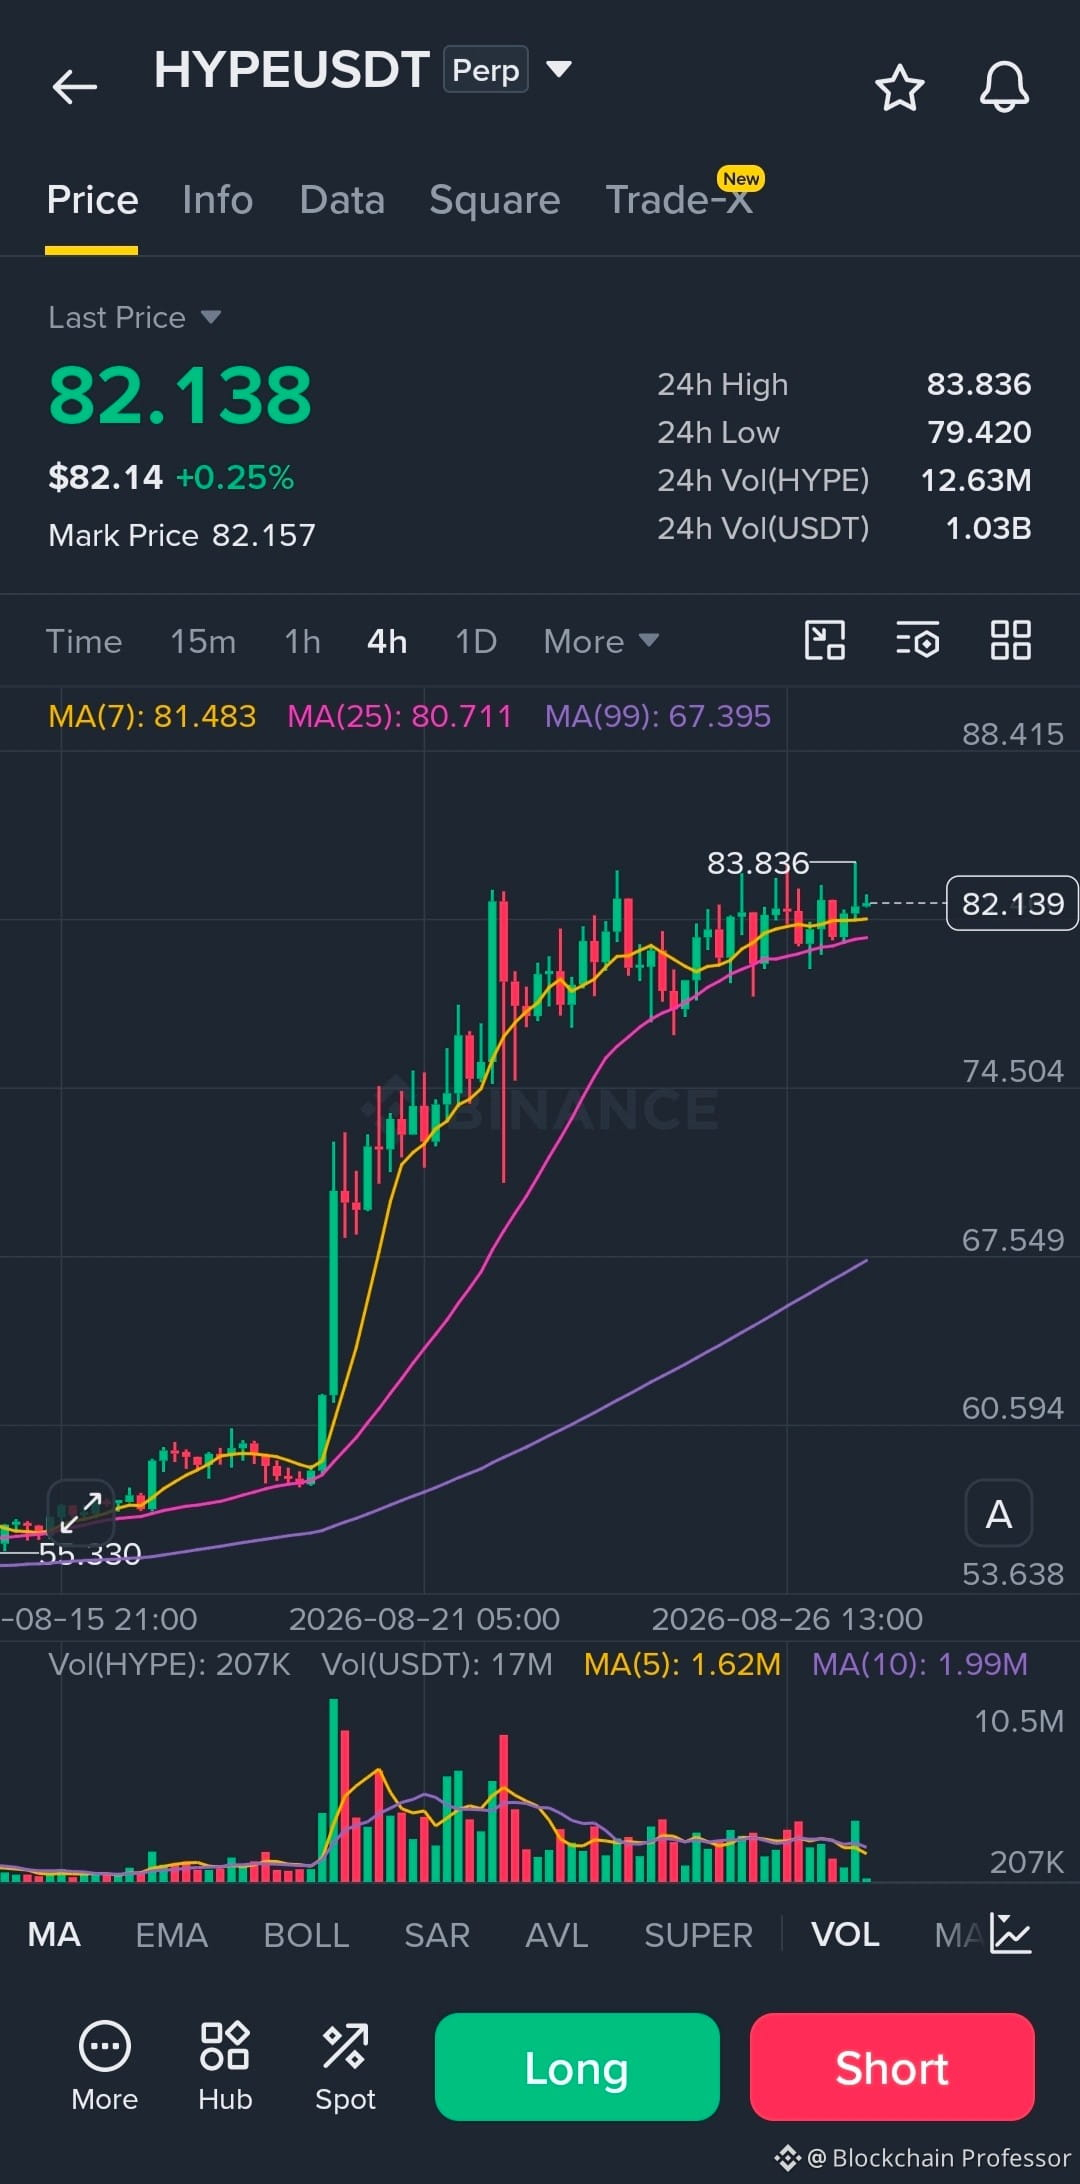Screen dimensions: 1080x2184
Task: Select the 15m interval
Action: pyautogui.click(x=203, y=641)
